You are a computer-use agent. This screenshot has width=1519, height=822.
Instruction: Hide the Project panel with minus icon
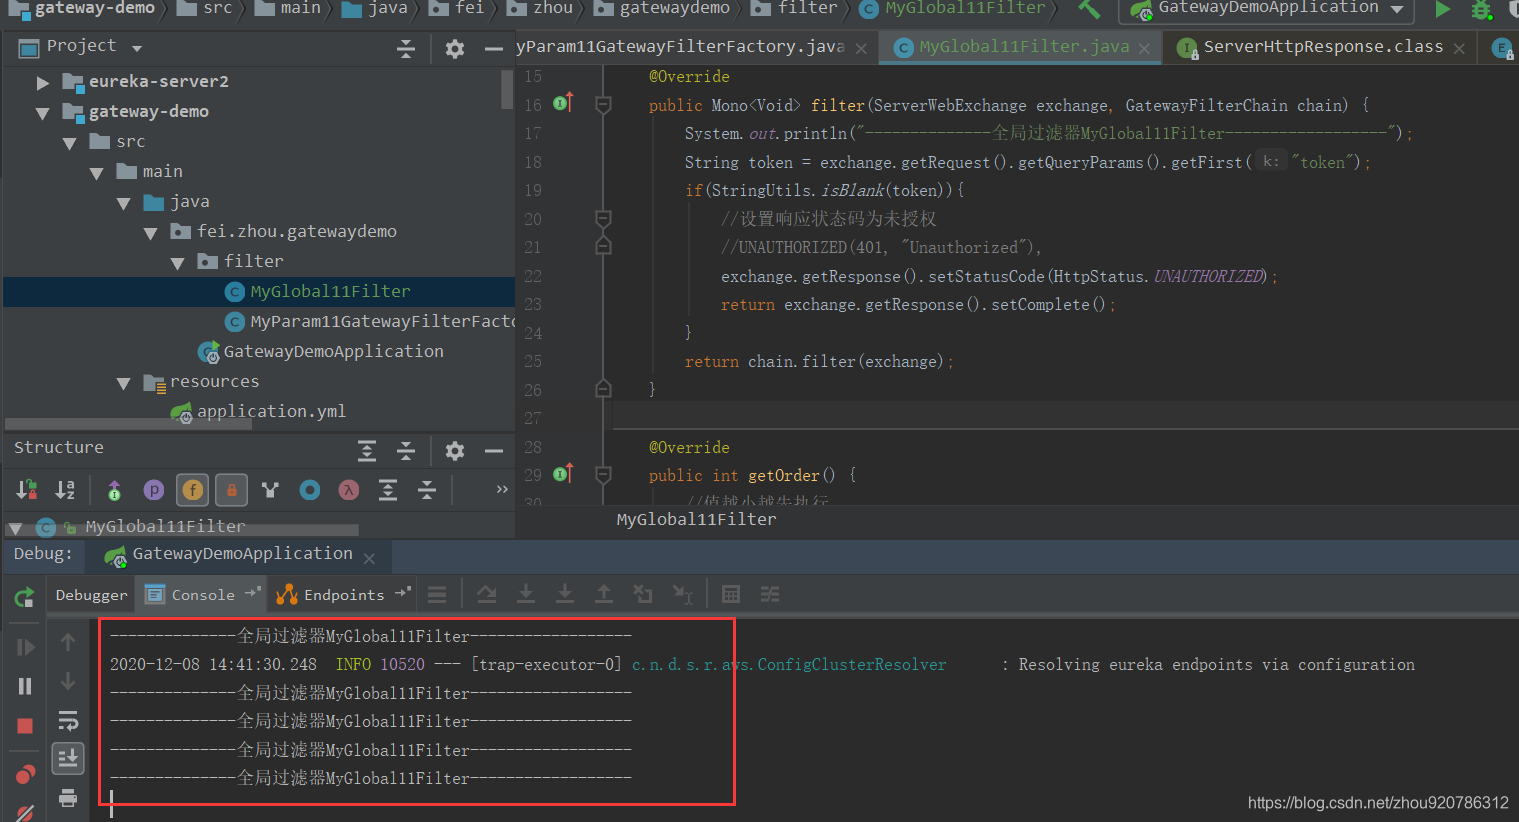[x=494, y=49]
